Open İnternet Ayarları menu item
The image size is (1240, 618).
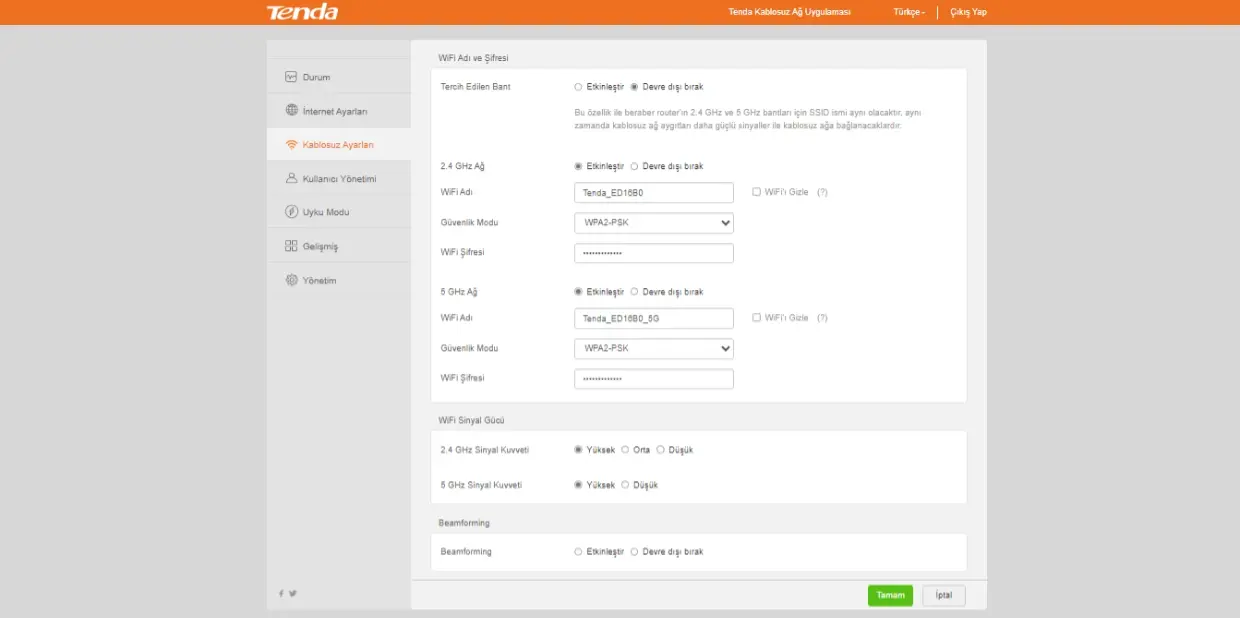339,111
